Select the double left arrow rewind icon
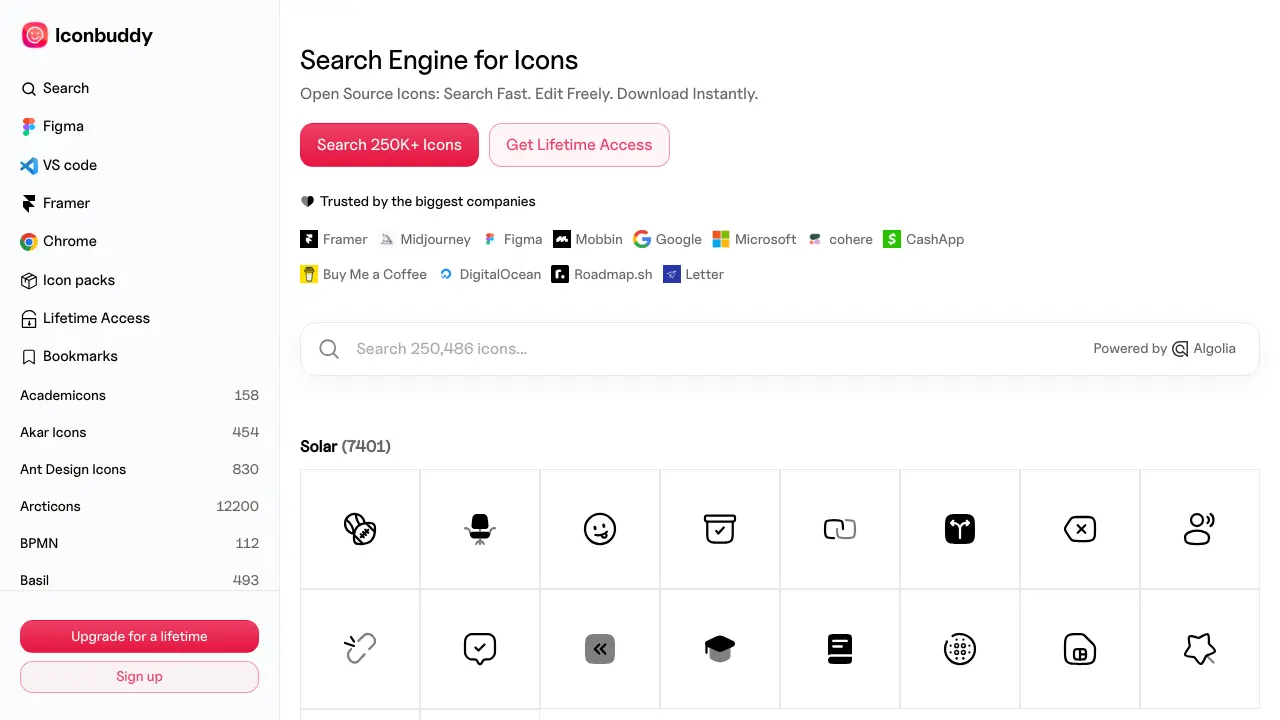1280x720 pixels. pos(600,649)
